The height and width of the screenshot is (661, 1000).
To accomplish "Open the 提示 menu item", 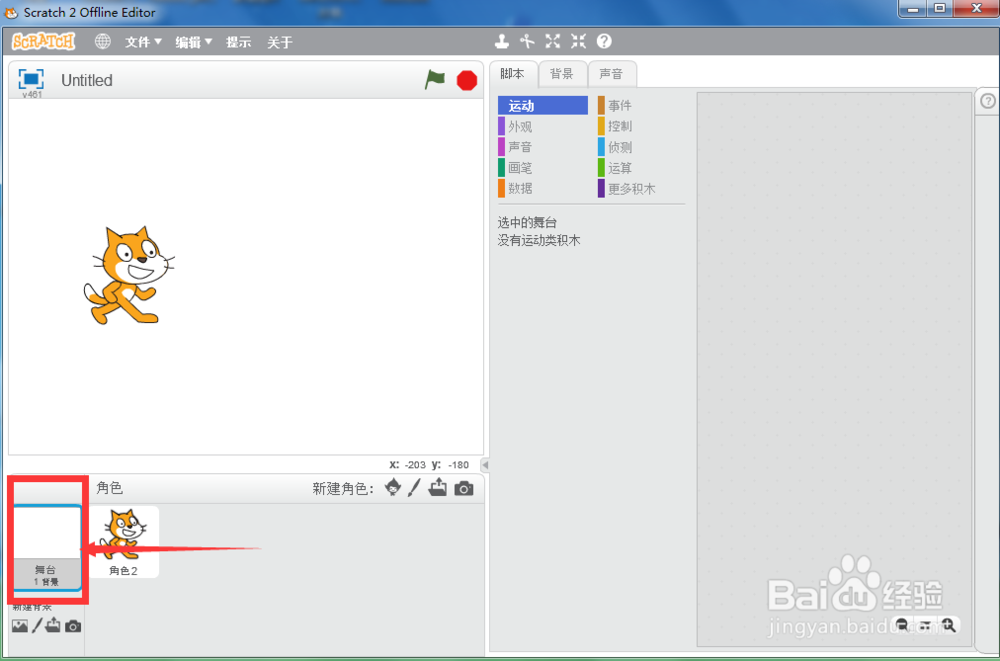I will coord(239,42).
